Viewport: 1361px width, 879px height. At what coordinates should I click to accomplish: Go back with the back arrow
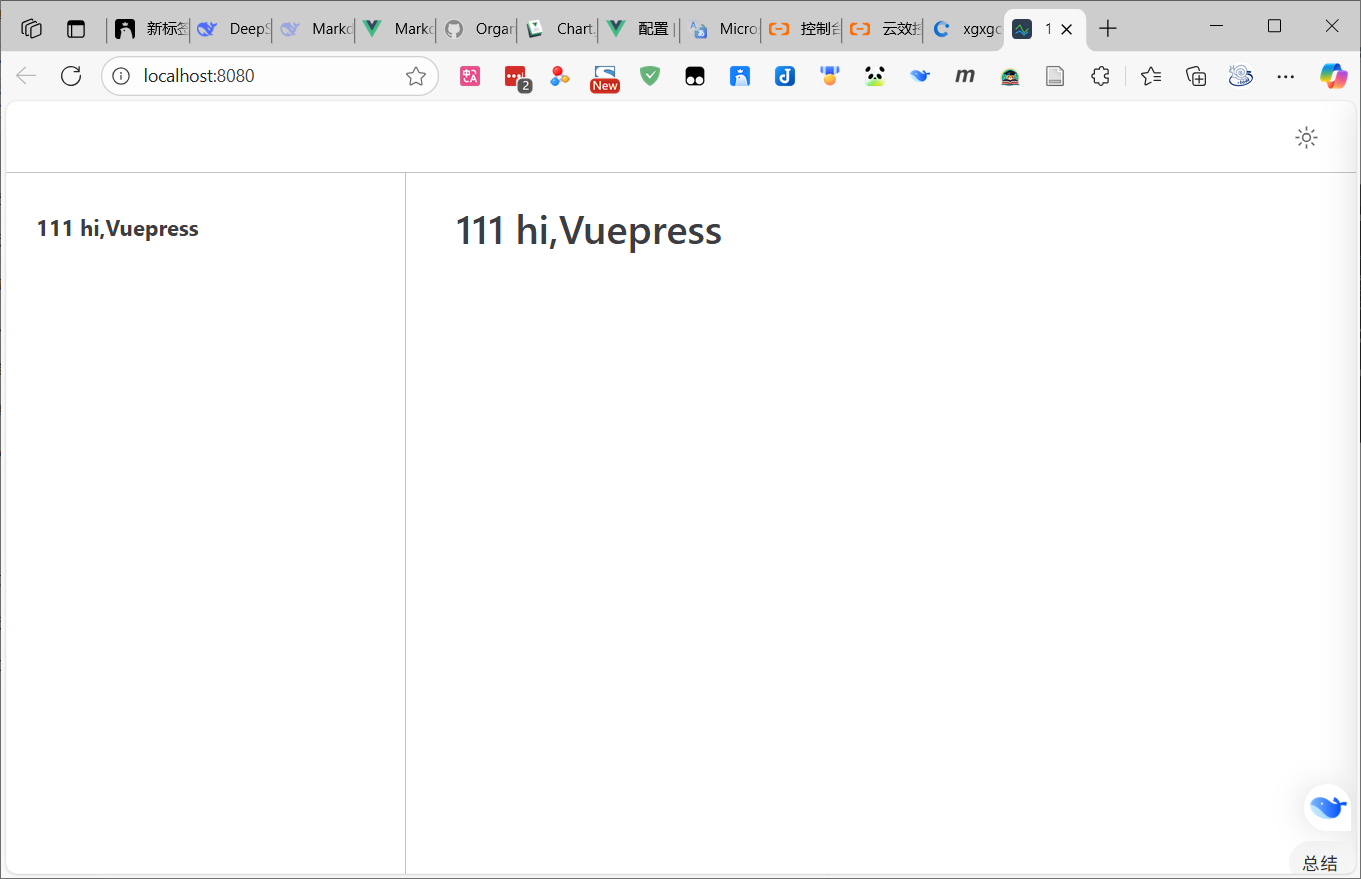(x=26, y=76)
